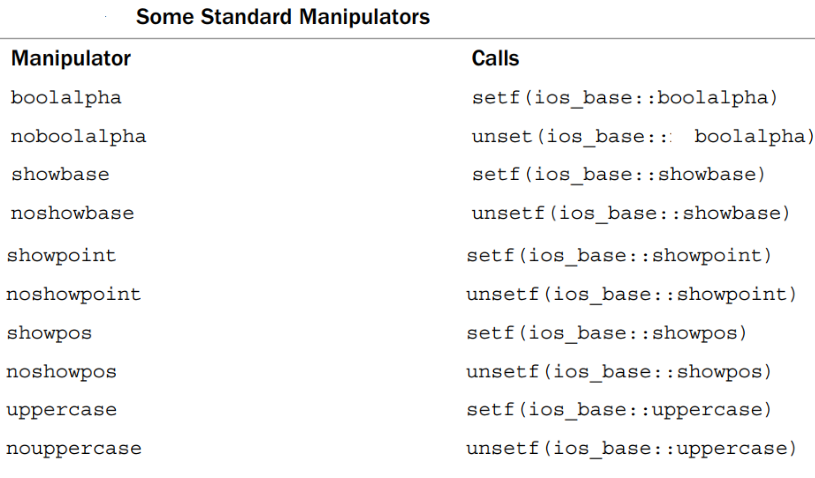Screen dimensions: 815x478
Task: Select the showpoint manipulator name
Action: tap(61, 256)
